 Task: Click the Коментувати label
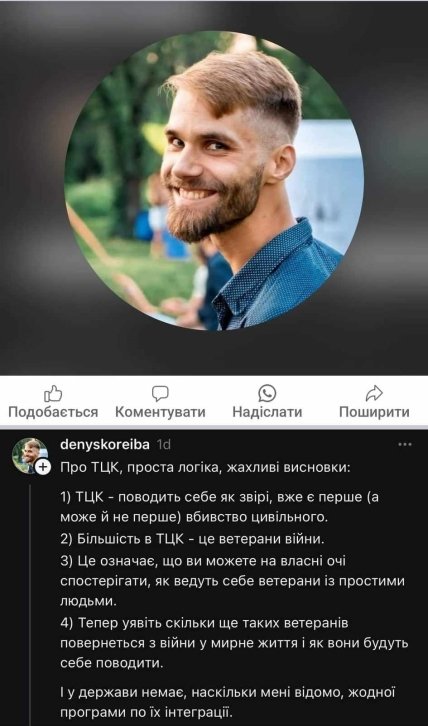(160, 412)
